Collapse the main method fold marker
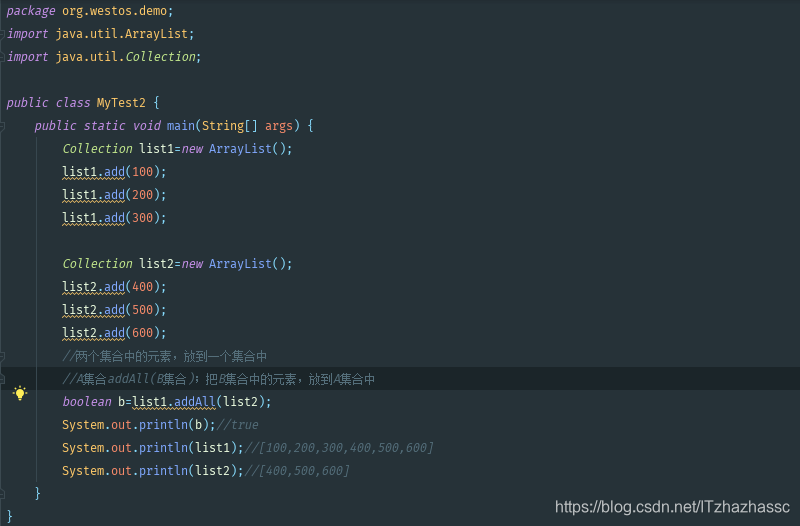 (2, 126)
